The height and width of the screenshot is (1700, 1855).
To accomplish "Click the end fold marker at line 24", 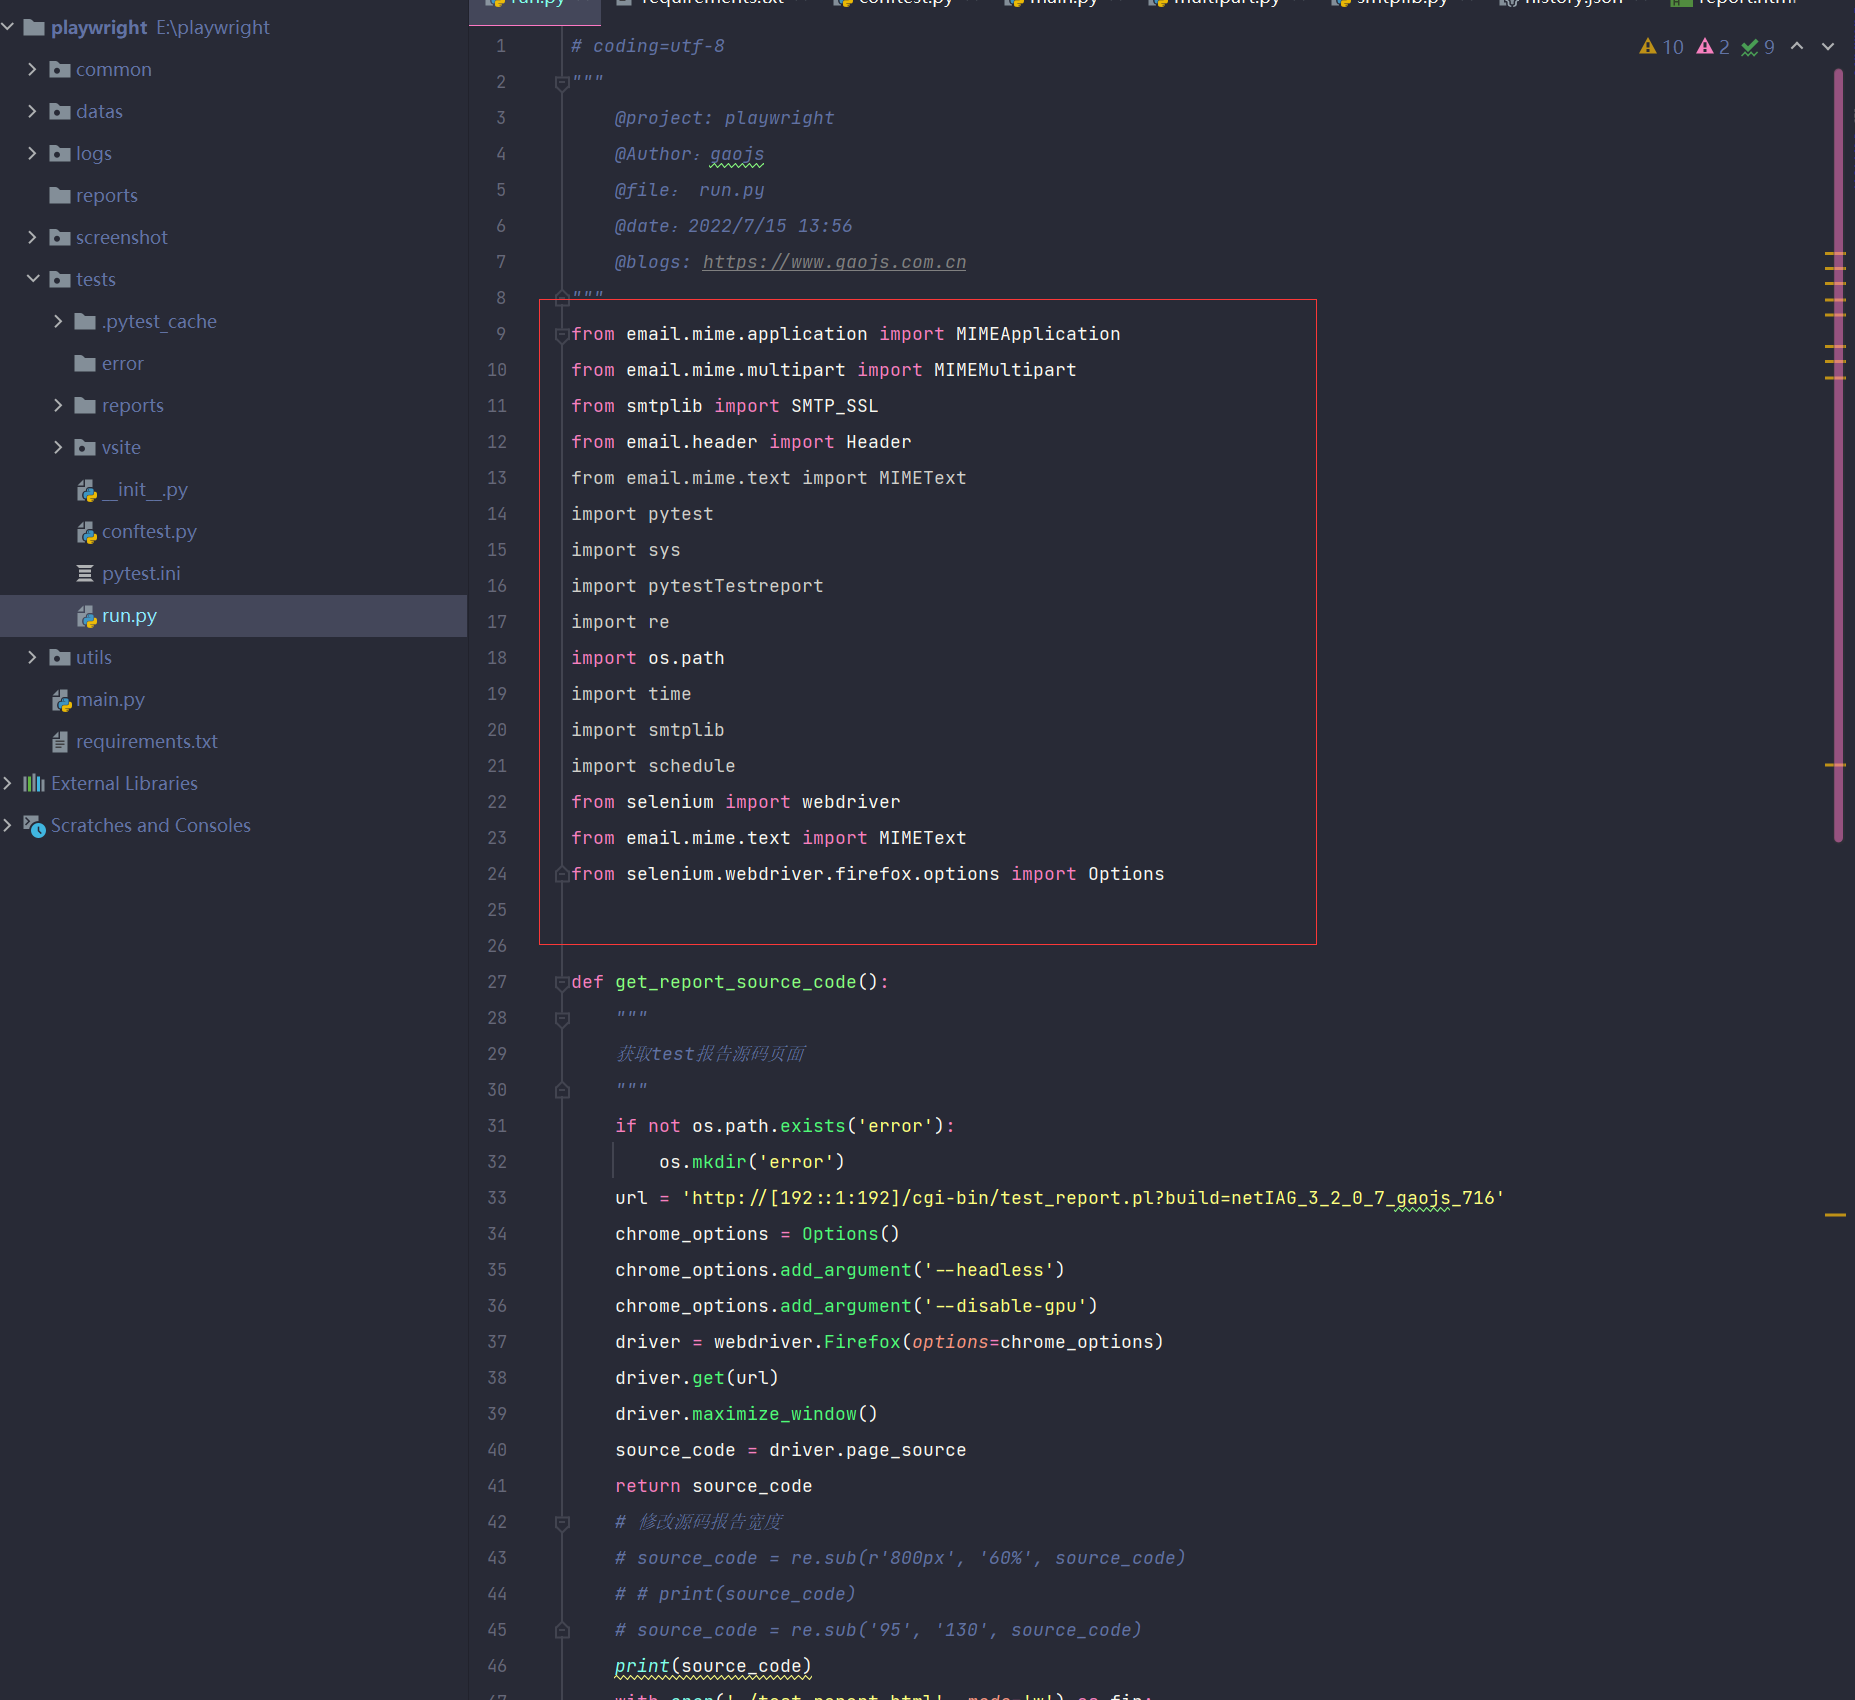I will (x=562, y=874).
